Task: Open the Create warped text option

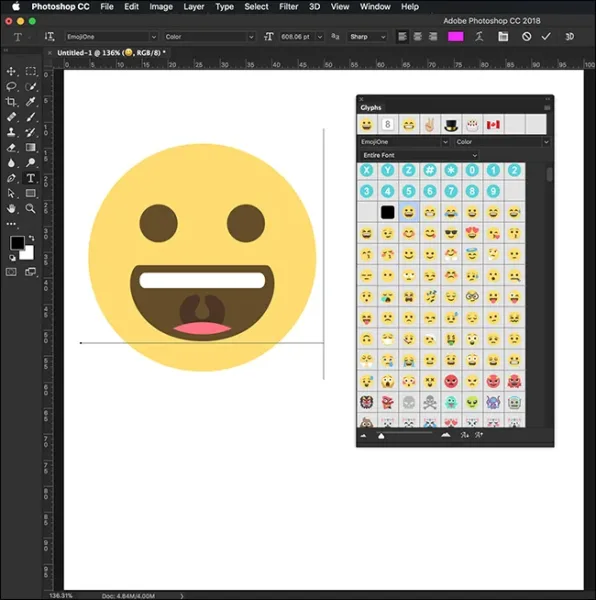Action: click(x=479, y=37)
